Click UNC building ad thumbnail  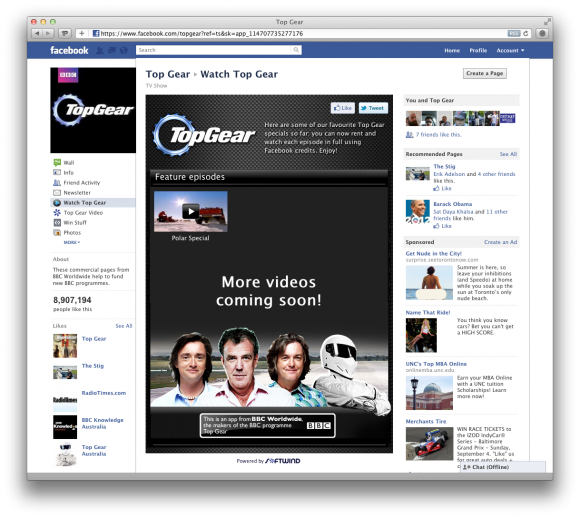429,393
